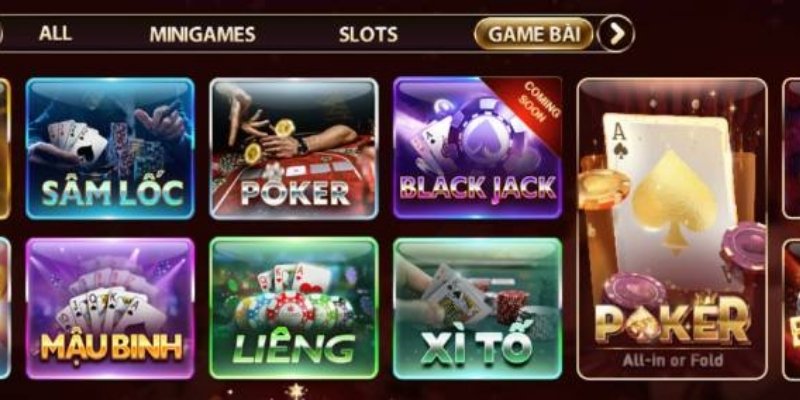Switch to the SLOTS tab
This screenshot has height=400, width=800.
[368, 34]
